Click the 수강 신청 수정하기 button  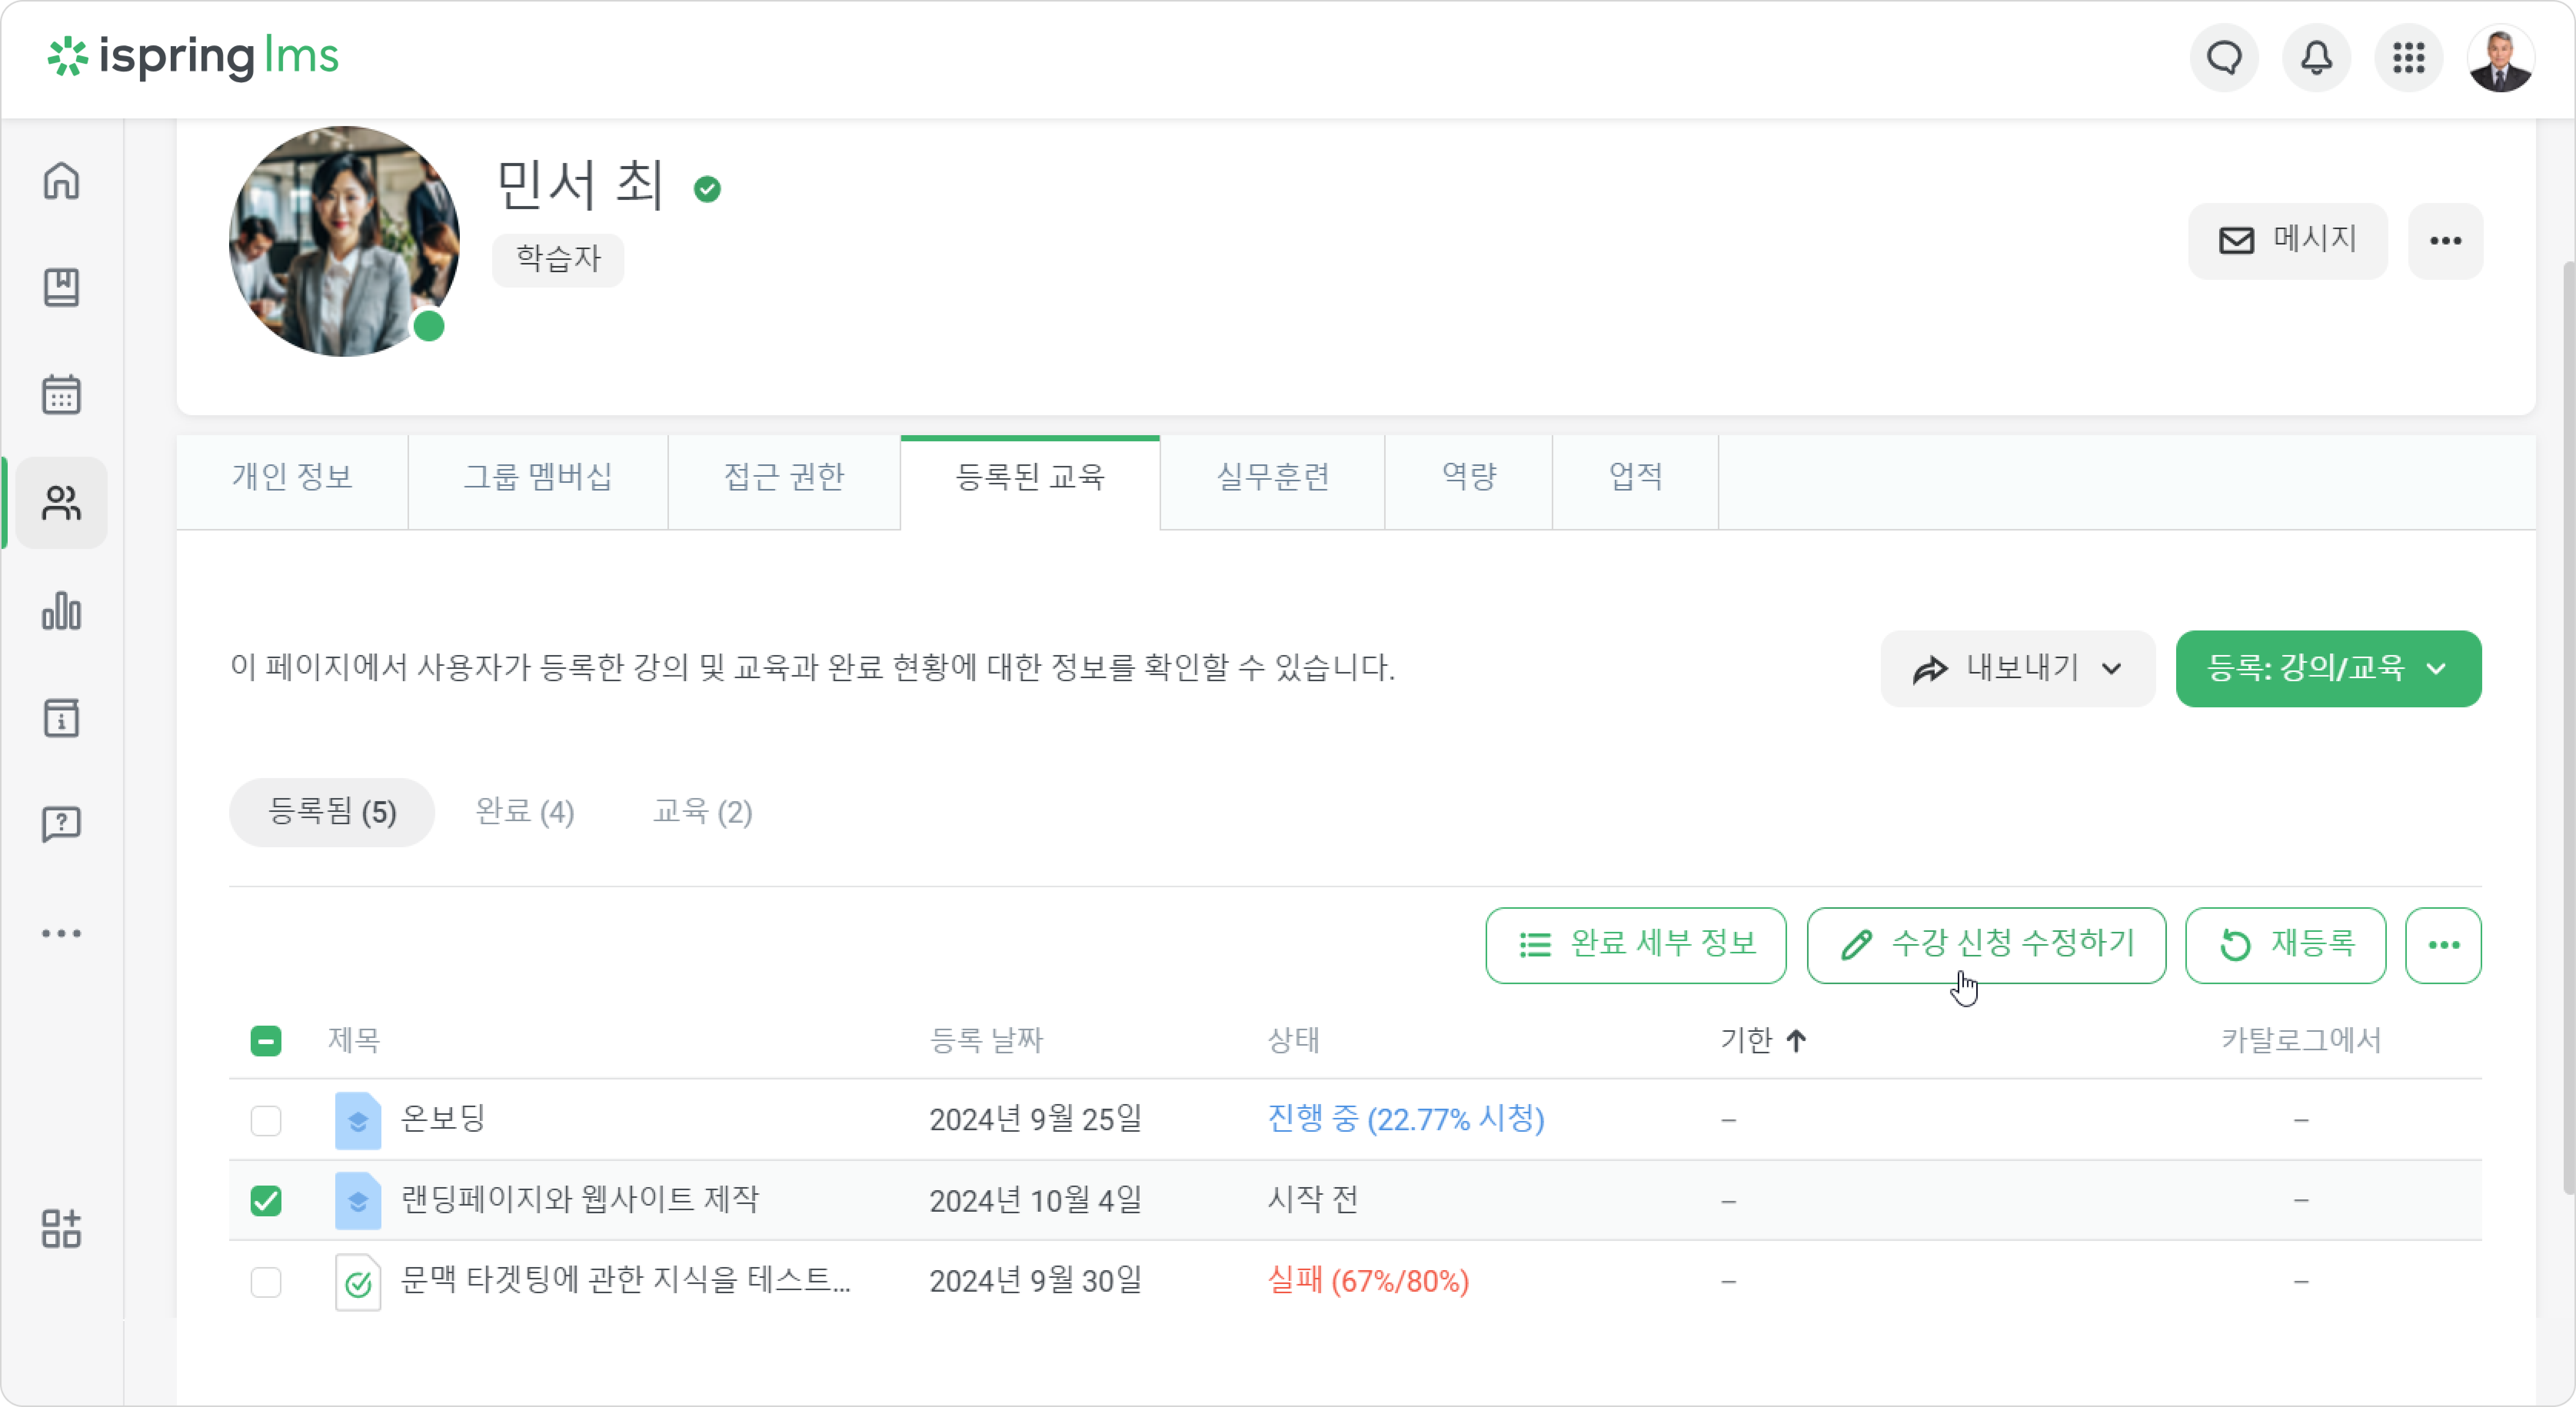point(1986,945)
